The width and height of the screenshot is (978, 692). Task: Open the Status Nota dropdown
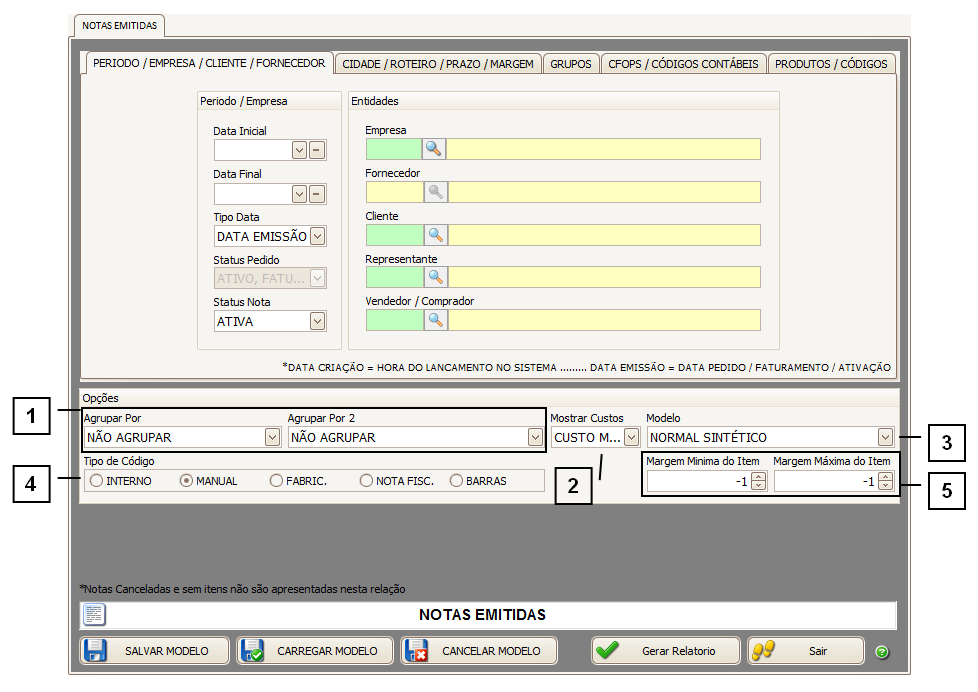pos(317,321)
